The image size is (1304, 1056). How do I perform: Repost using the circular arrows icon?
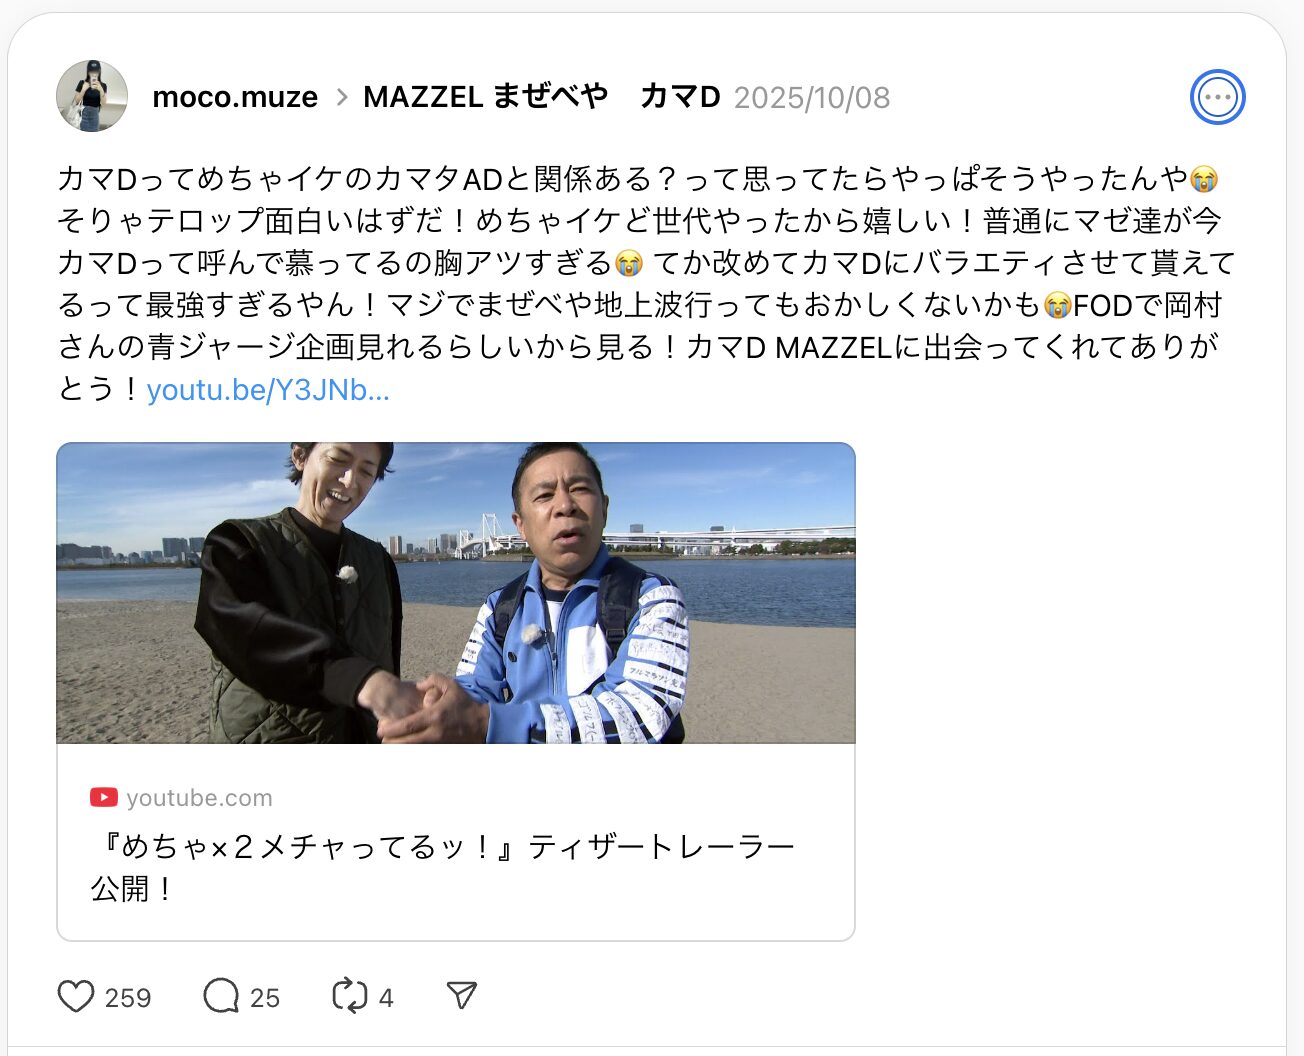coord(349,996)
